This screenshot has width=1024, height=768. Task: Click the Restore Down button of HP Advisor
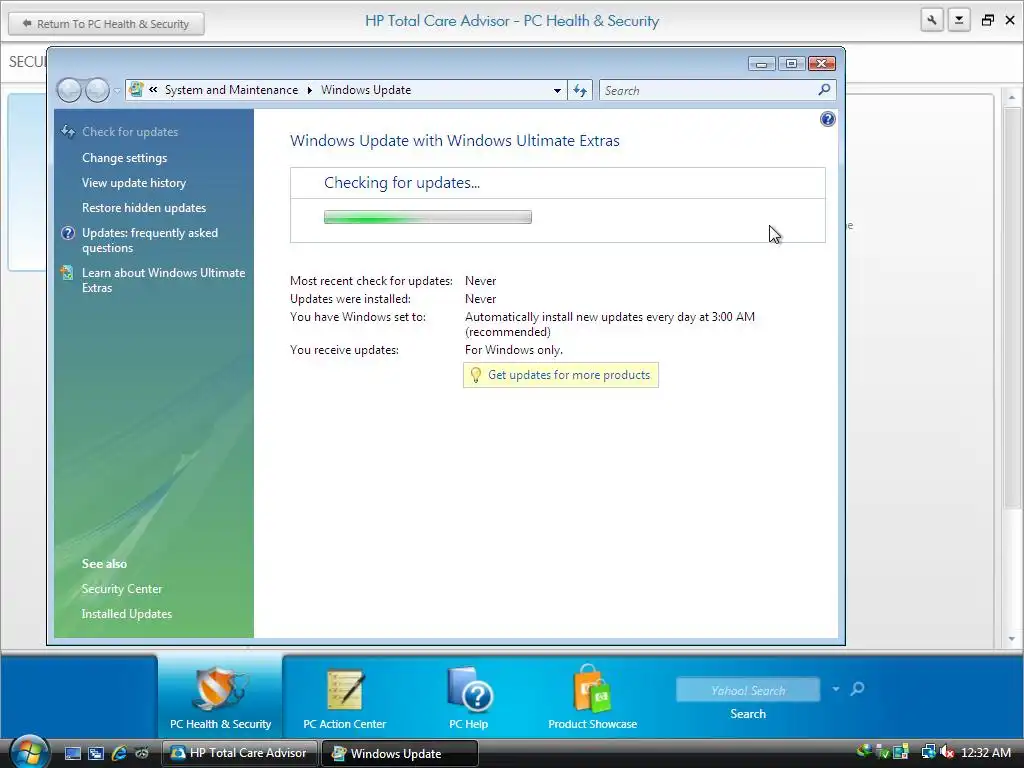point(987,20)
